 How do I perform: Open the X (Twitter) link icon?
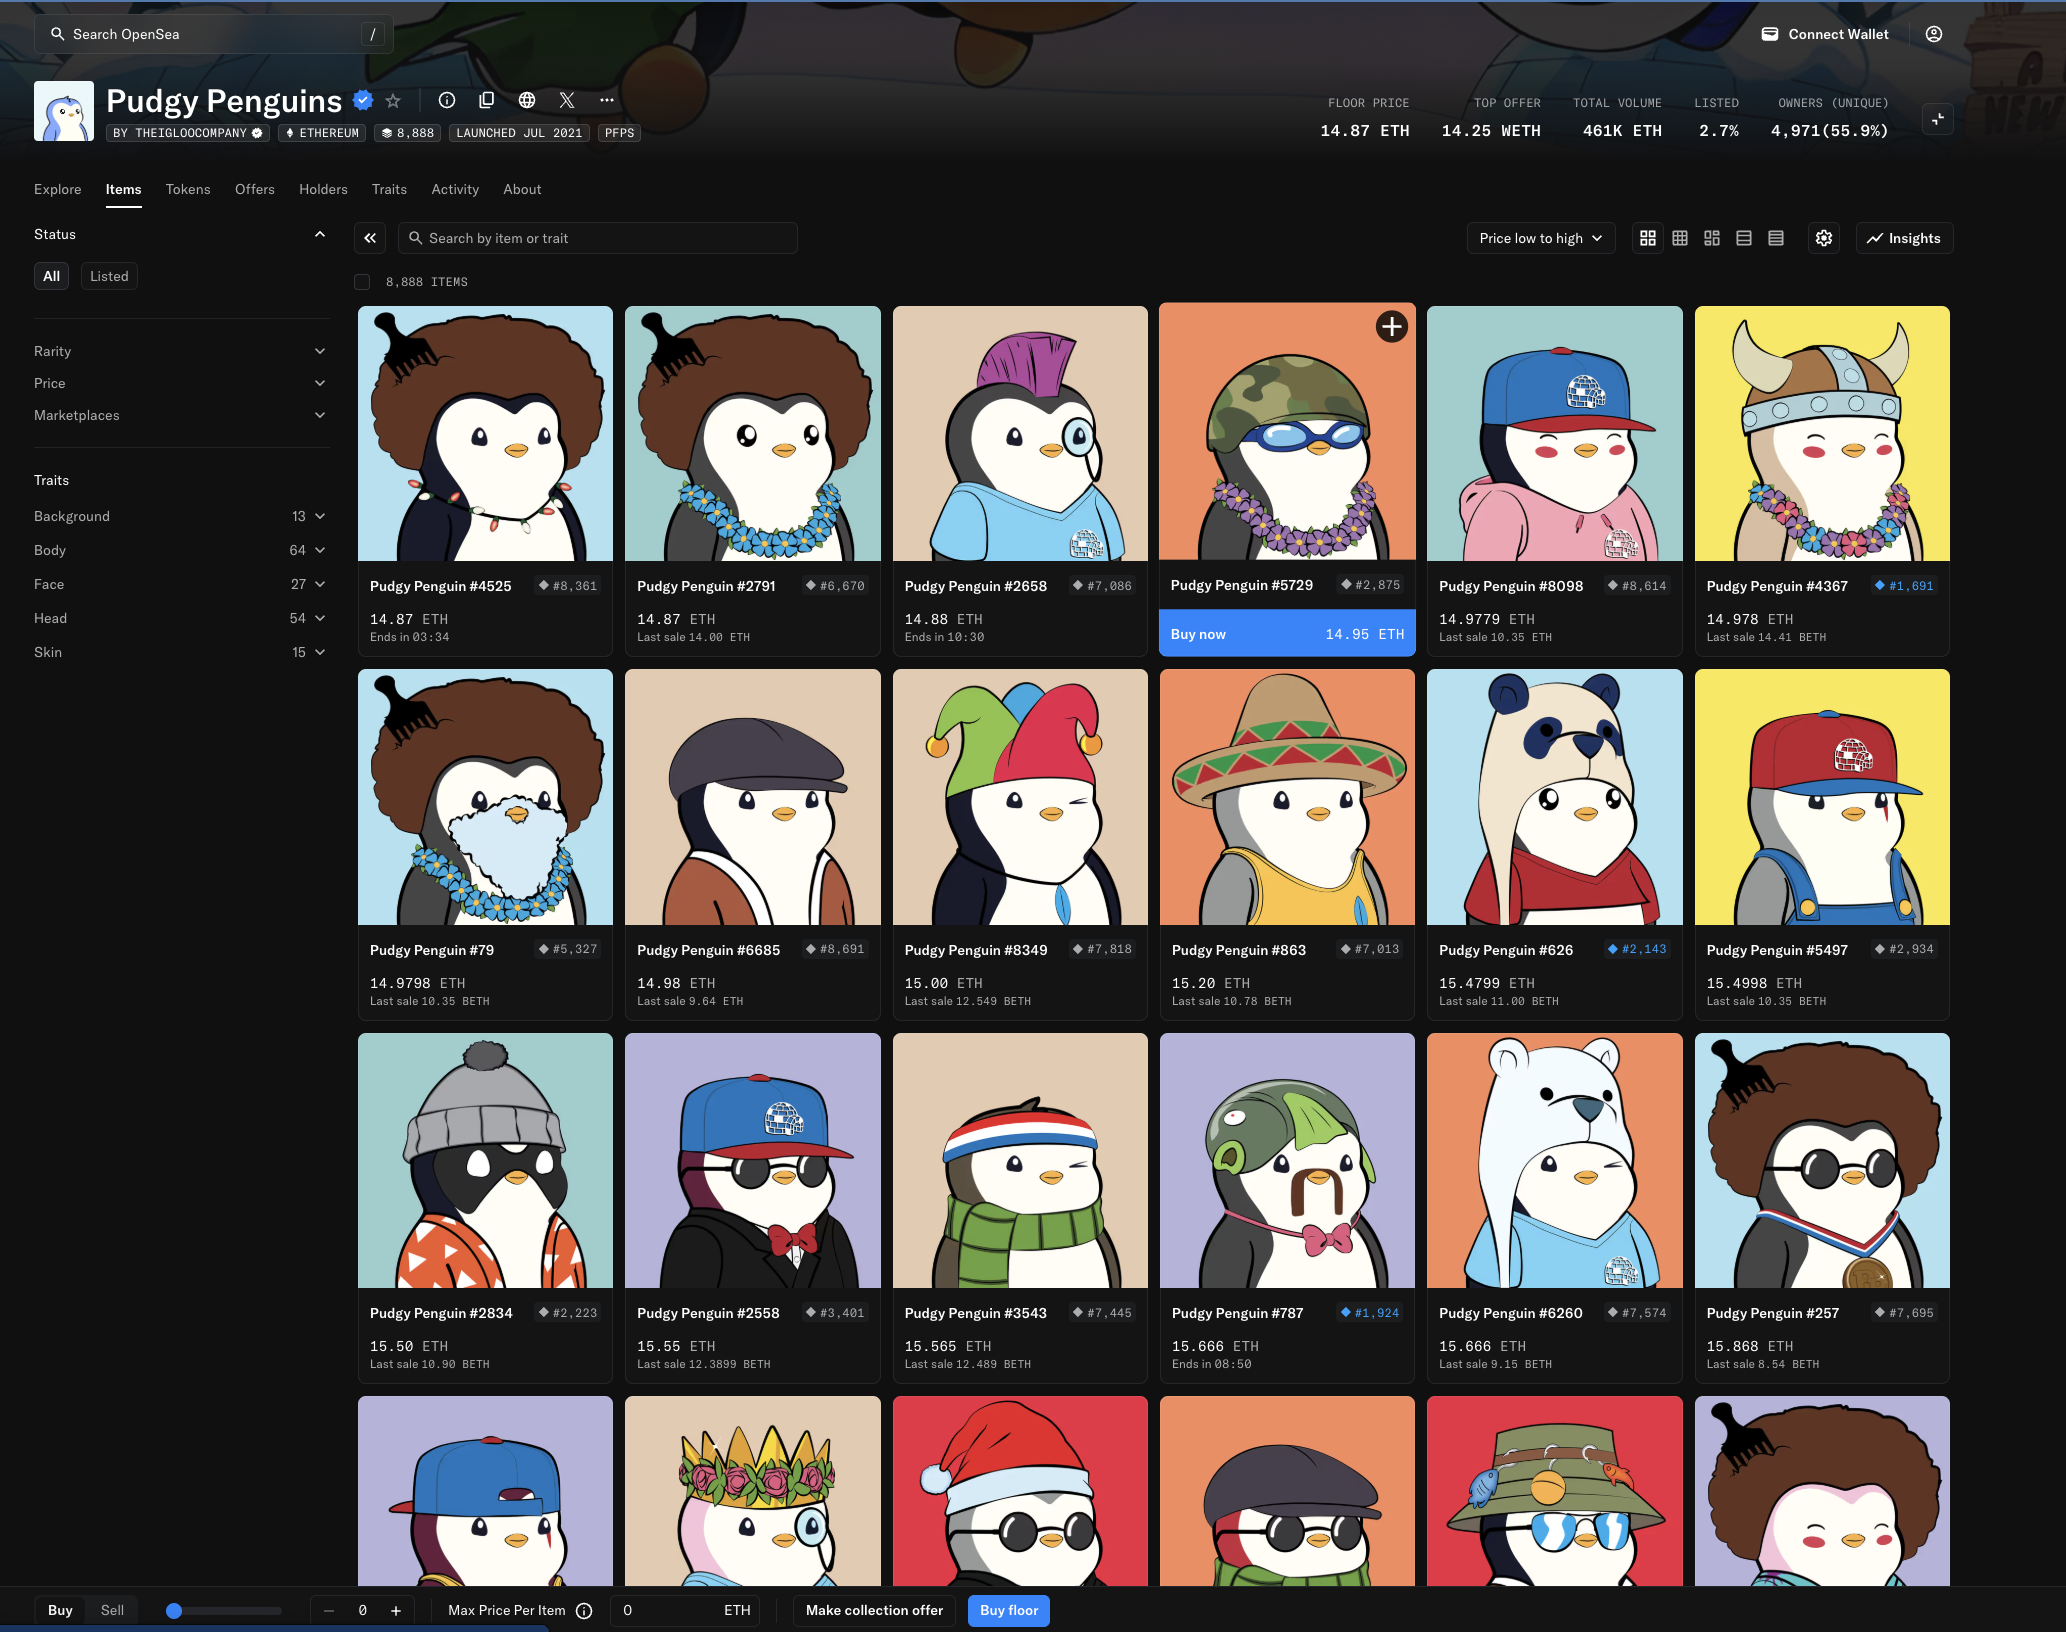567,100
